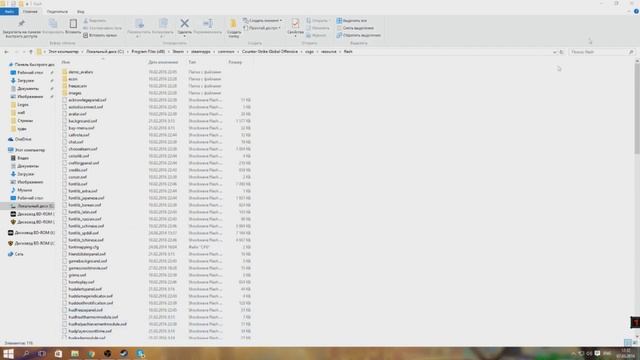Click Program Files (x86) in the address bar
The height and width of the screenshot is (360, 640).
(x=148, y=52)
